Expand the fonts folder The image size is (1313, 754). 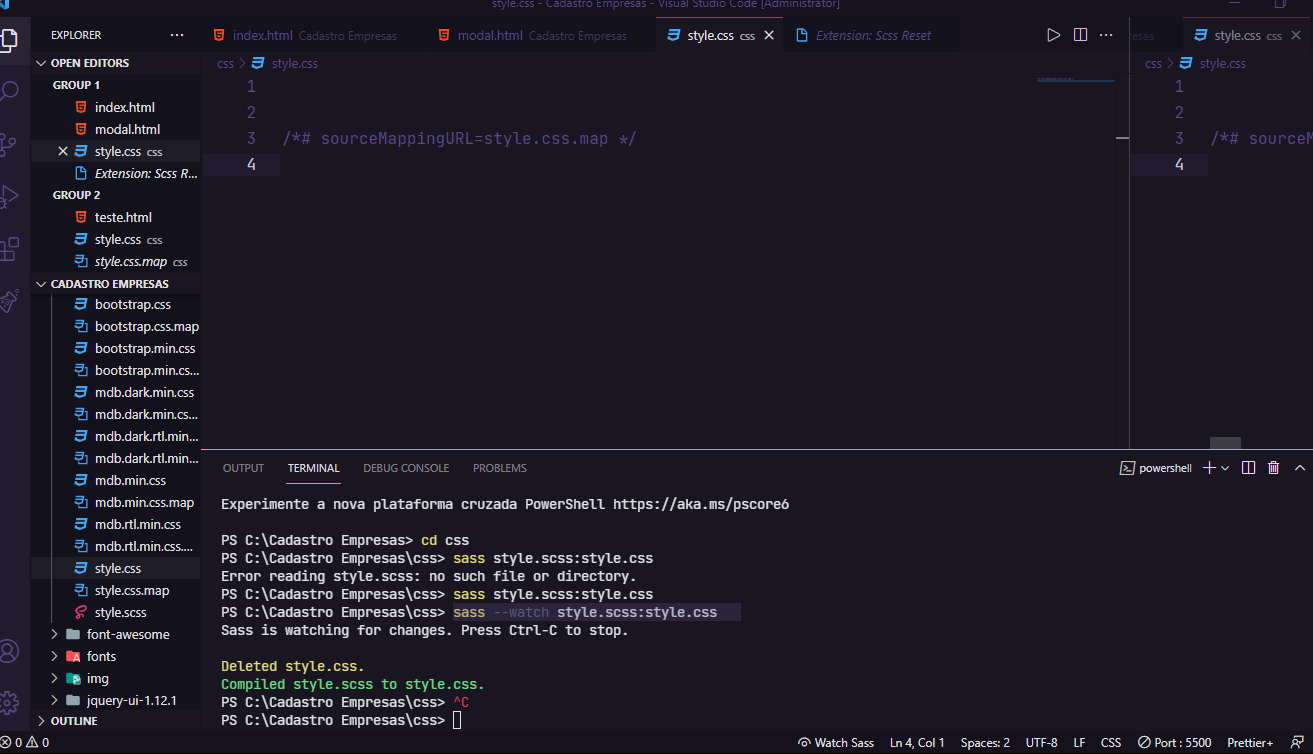(115, 656)
